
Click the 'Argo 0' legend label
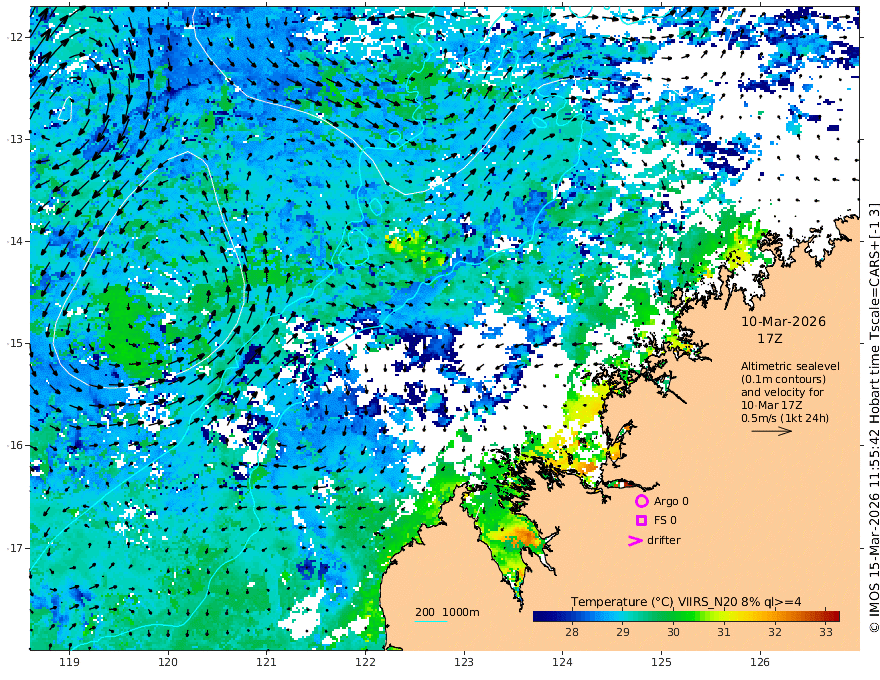pyautogui.click(x=671, y=501)
